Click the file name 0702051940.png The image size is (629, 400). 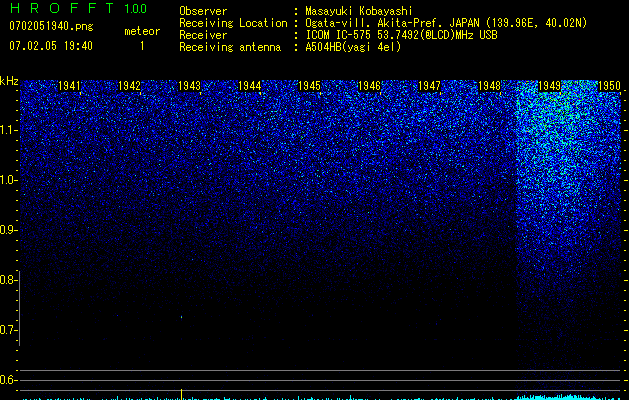pos(51,27)
